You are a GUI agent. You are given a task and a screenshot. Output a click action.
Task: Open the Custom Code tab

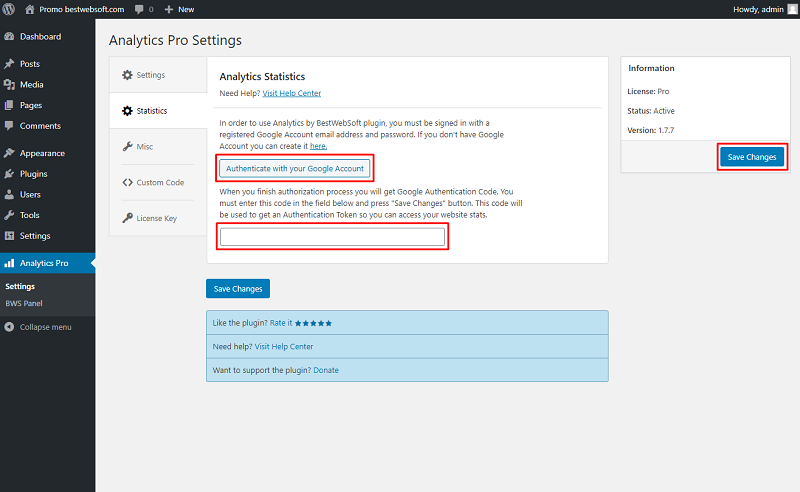click(158, 182)
